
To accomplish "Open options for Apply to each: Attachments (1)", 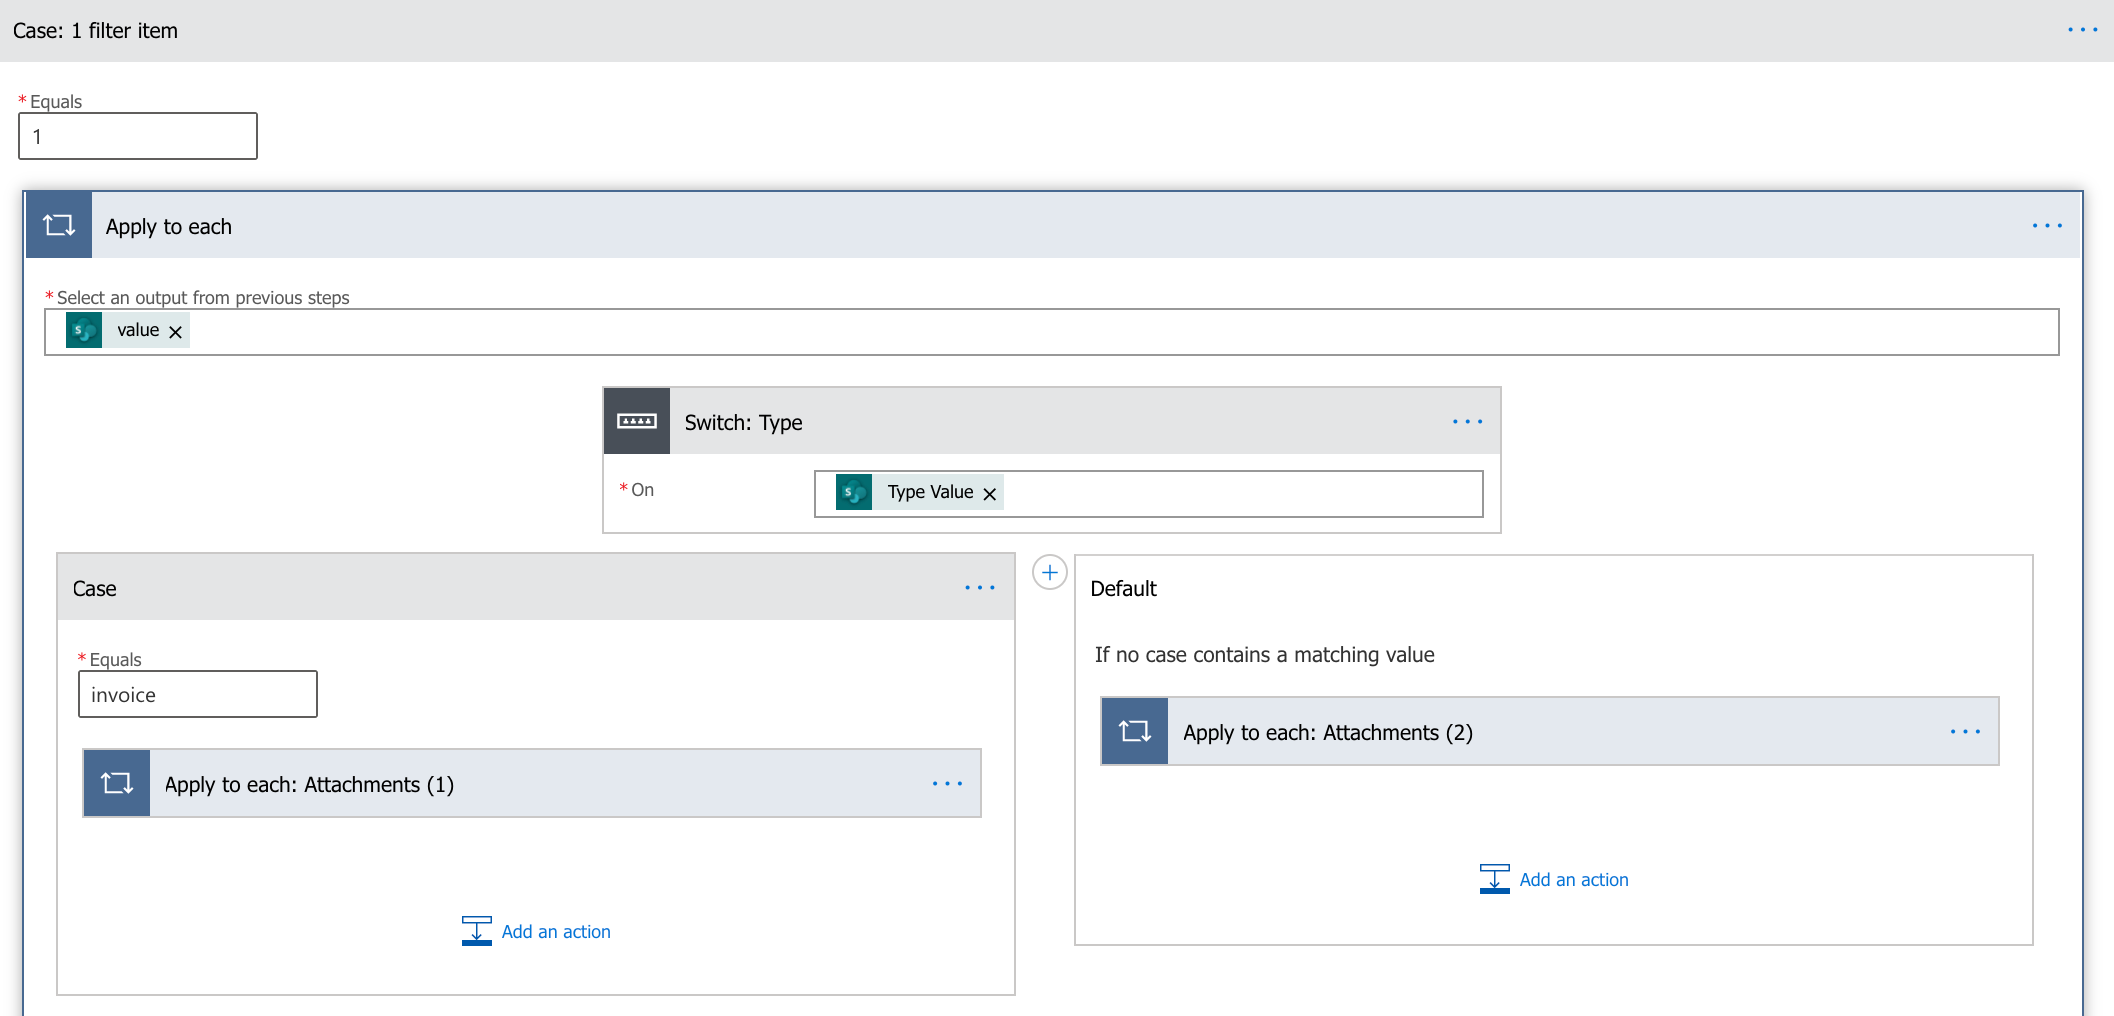I will [x=947, y=784].
